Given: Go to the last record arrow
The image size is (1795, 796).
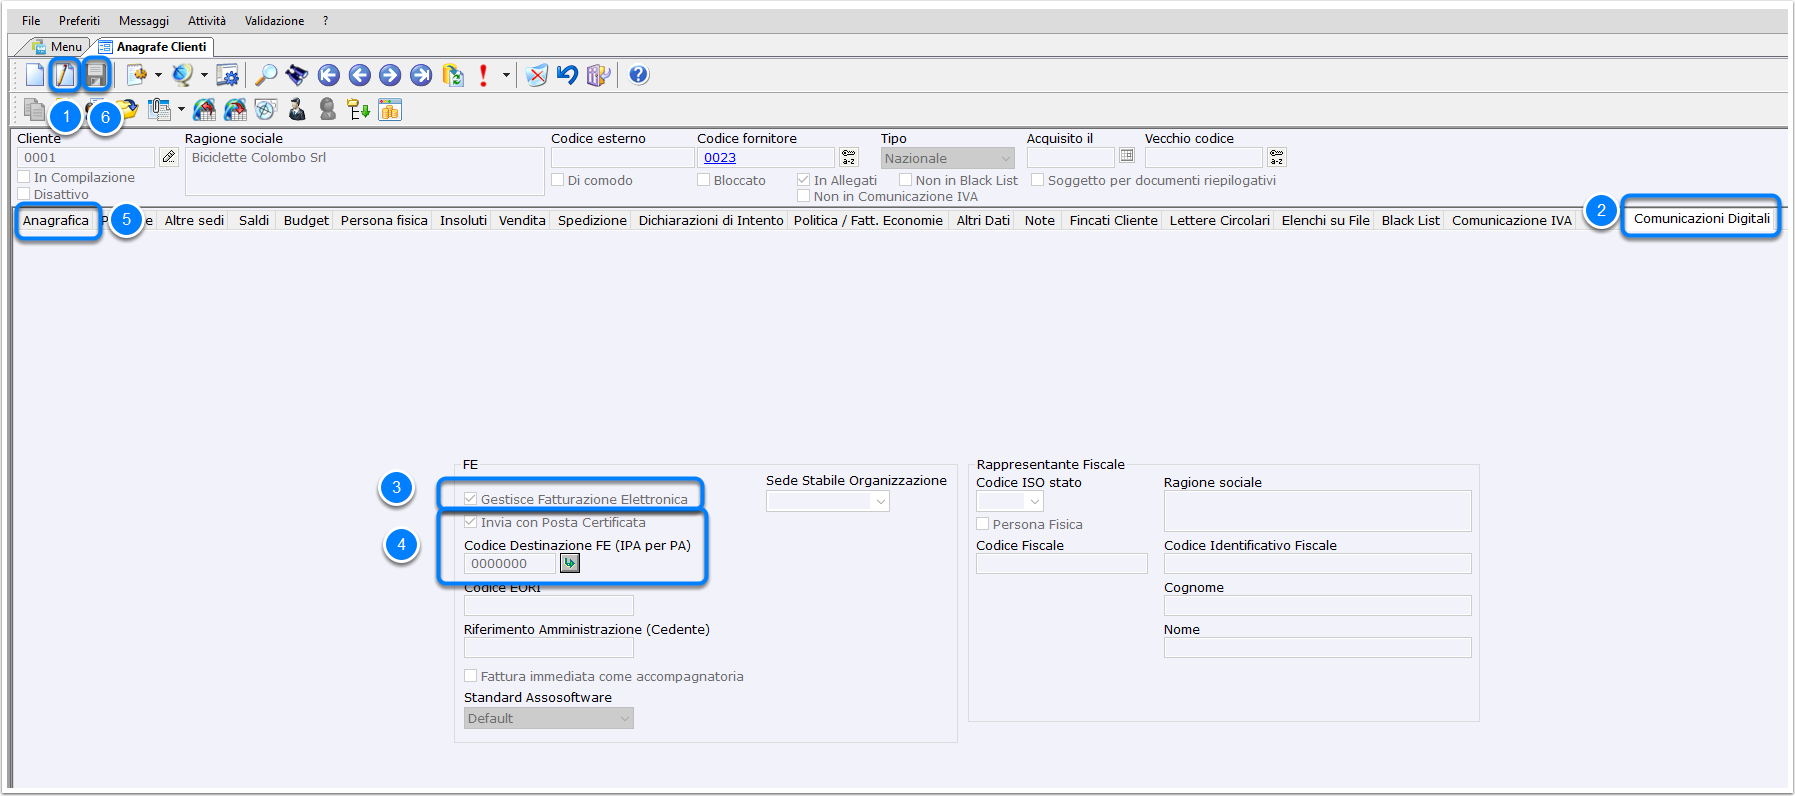Looking at the screenshot, I should tap(422, 75).
